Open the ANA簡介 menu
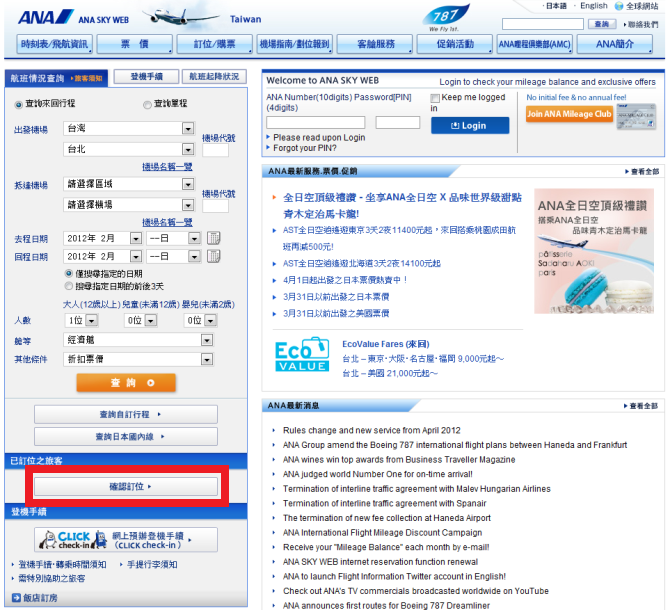The image size is (670, 610). click(x=615, y=44)
